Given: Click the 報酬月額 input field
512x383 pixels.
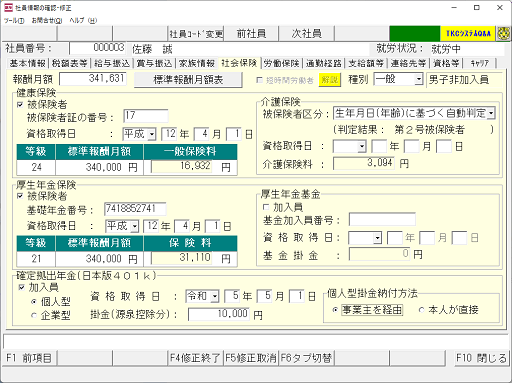Looking at the screenshot, I should [93, 79].
